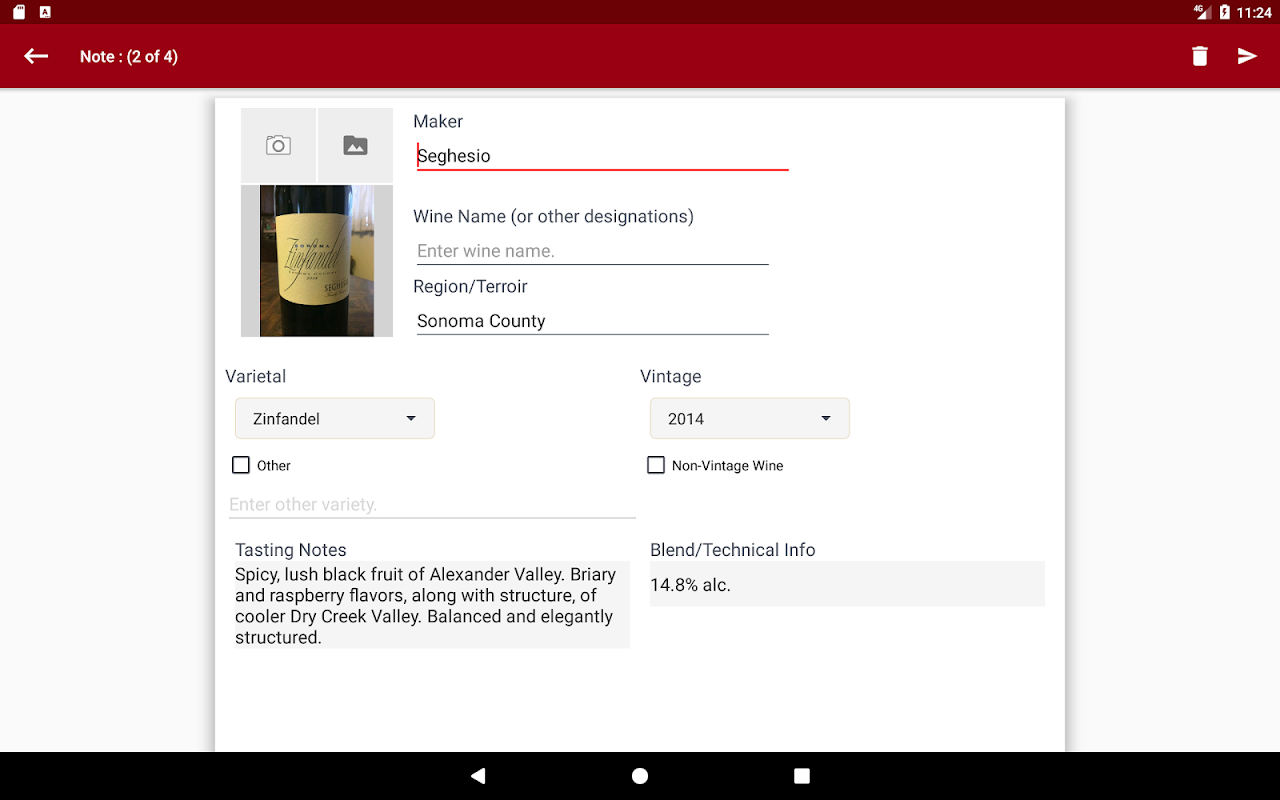The height and width of the screenshot is (800, 1280).
Task: Click the Tasting Notes label
Action: [x=291, y=550]
